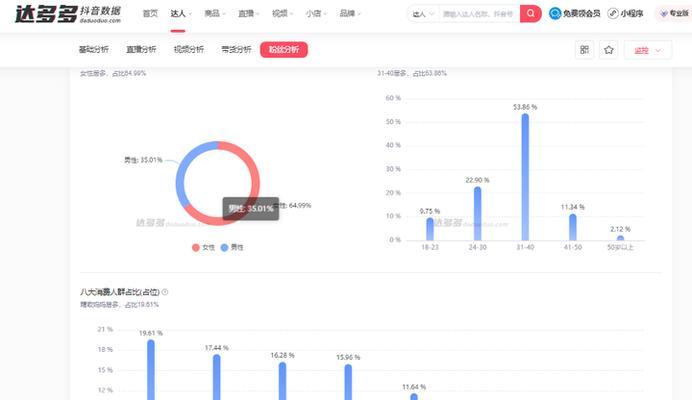Open the QR code grid icon
Image resolution: width=692 pixels, height=400 pixels.
(584, 50)
